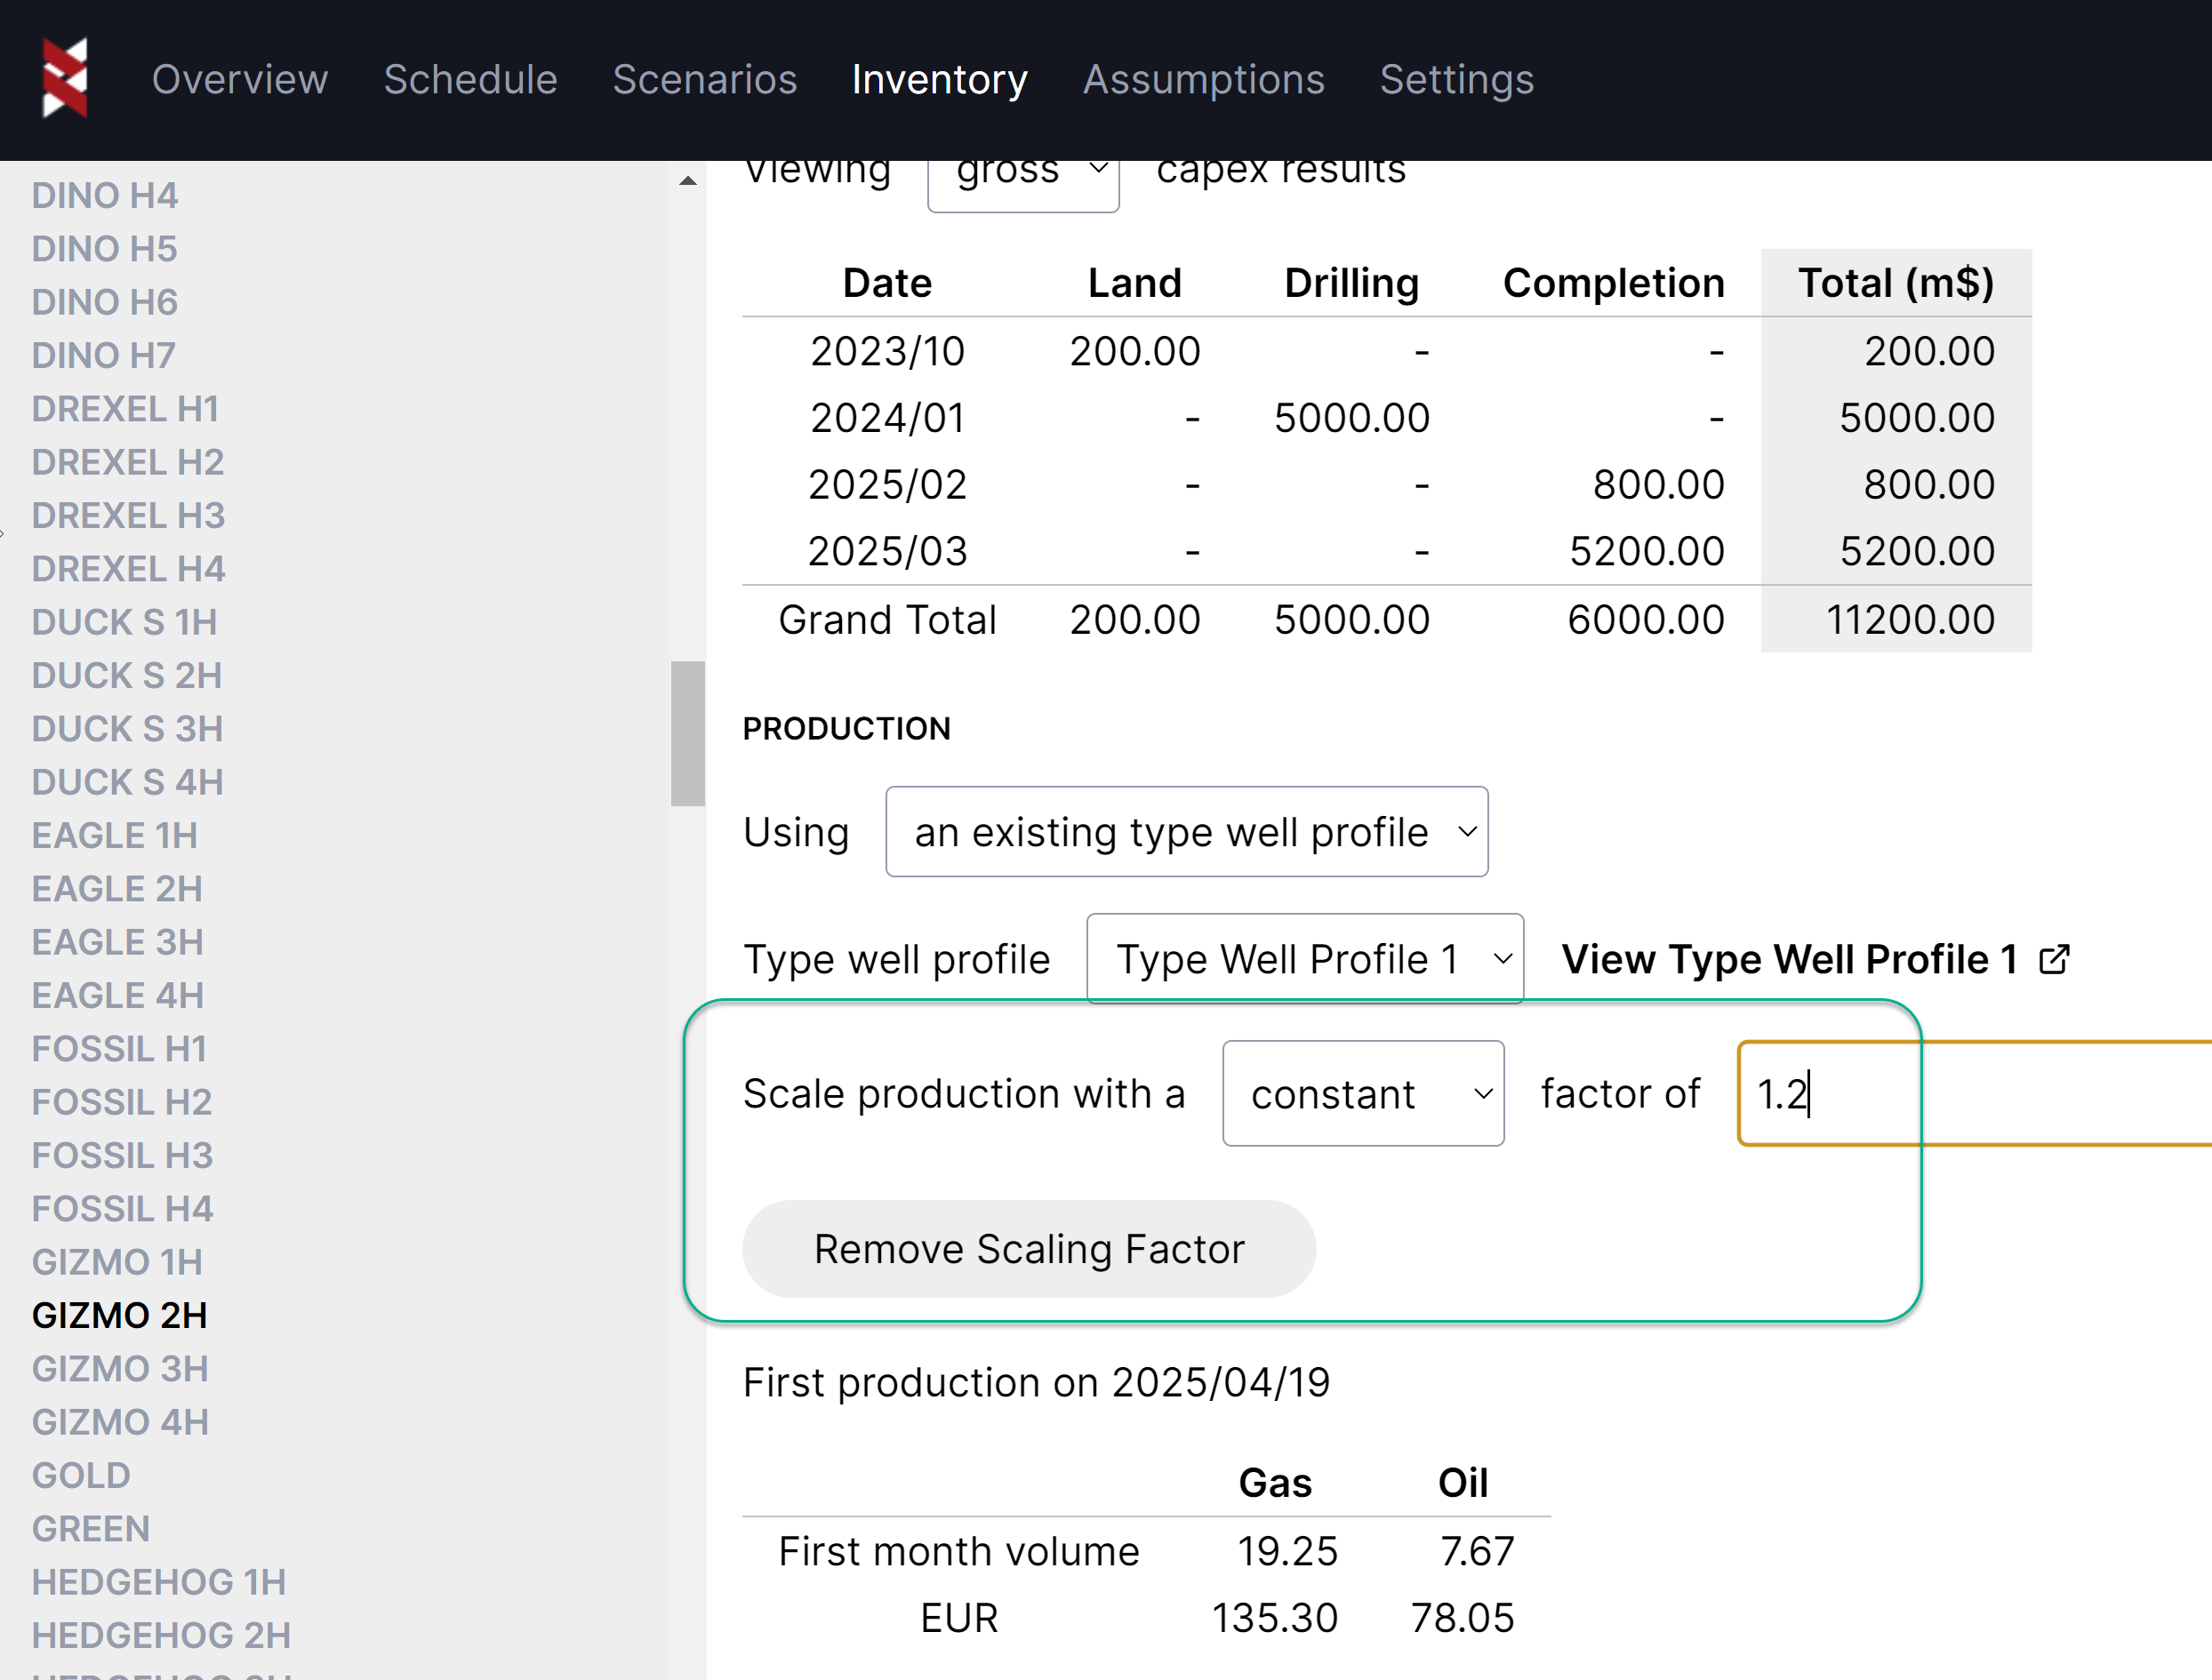
Task: Choose DREXEL H2 from the list
Action: 127,462
